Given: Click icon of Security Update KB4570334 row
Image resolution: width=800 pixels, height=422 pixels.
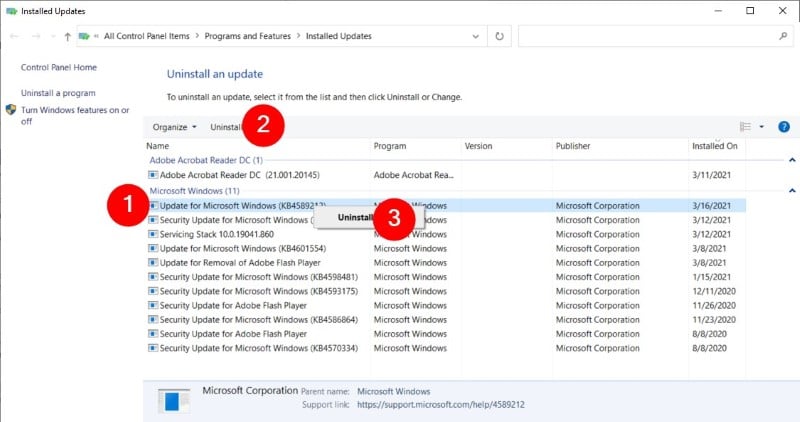Looking at the screenshot, I should click(153, 349).
